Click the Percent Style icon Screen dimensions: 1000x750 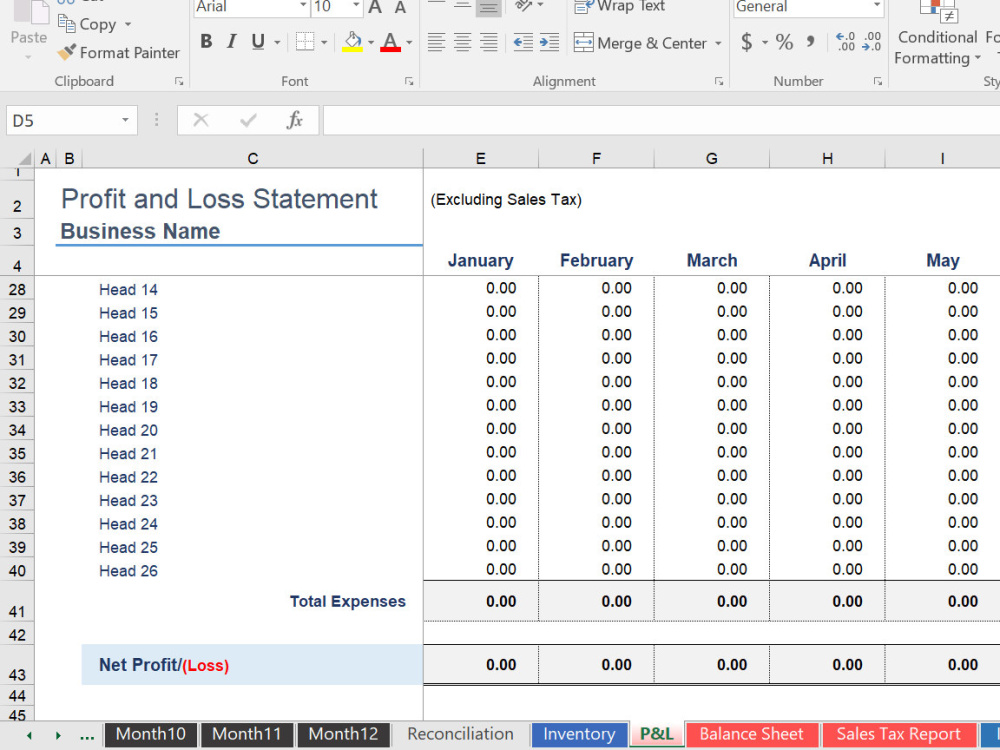784,42
